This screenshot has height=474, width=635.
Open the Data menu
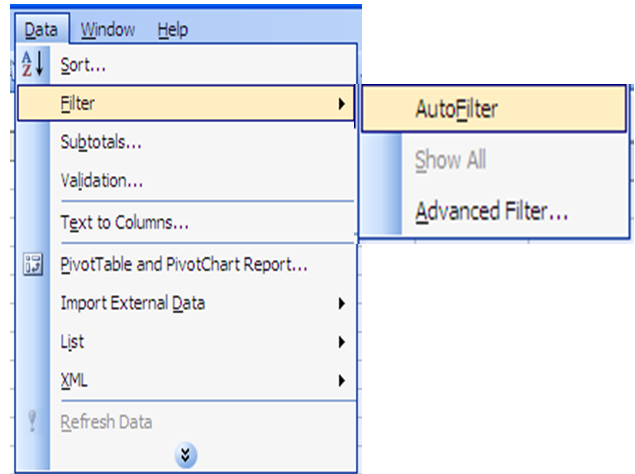(41, 30)
